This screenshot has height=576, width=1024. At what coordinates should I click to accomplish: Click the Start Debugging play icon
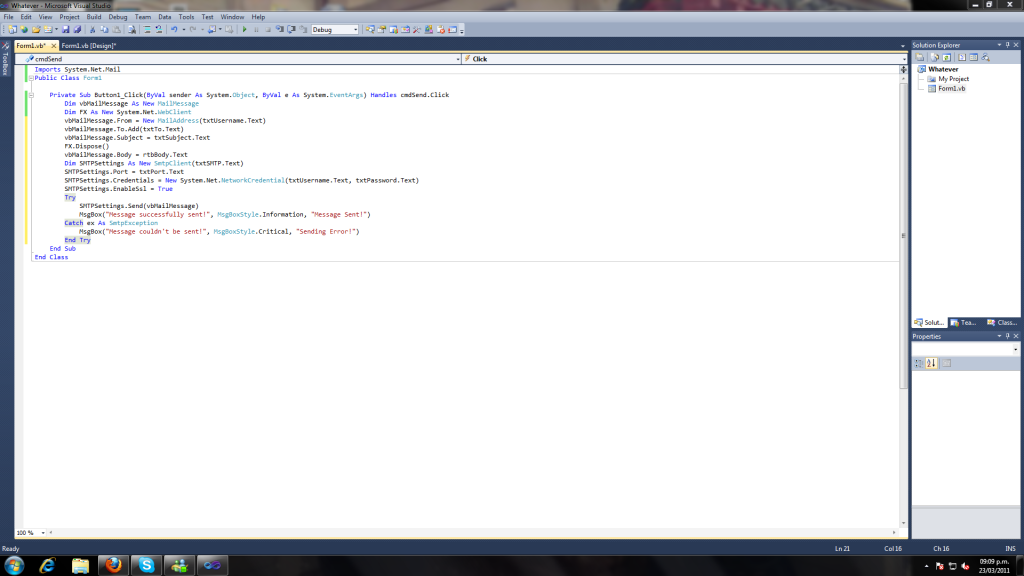coord(245,30)
